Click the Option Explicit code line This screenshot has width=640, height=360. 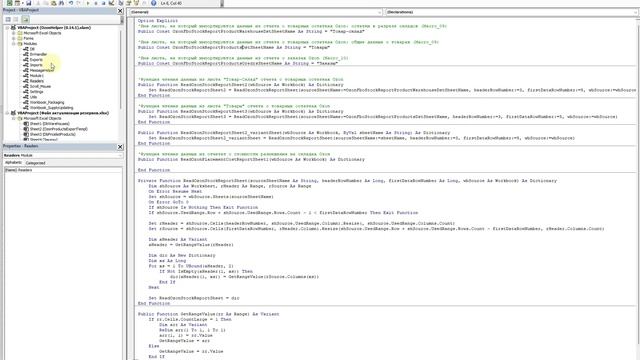pos(158,20)
